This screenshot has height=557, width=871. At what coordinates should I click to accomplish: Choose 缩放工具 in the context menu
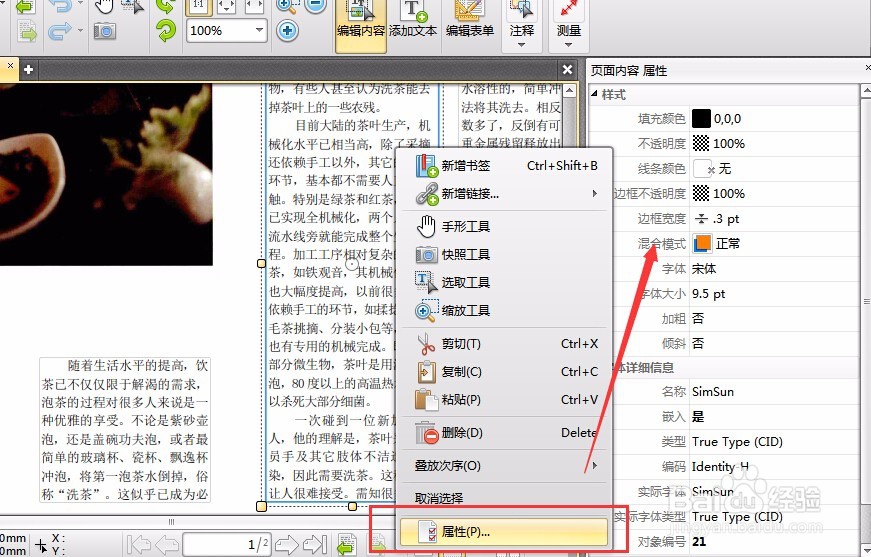[x=506, y=310]
